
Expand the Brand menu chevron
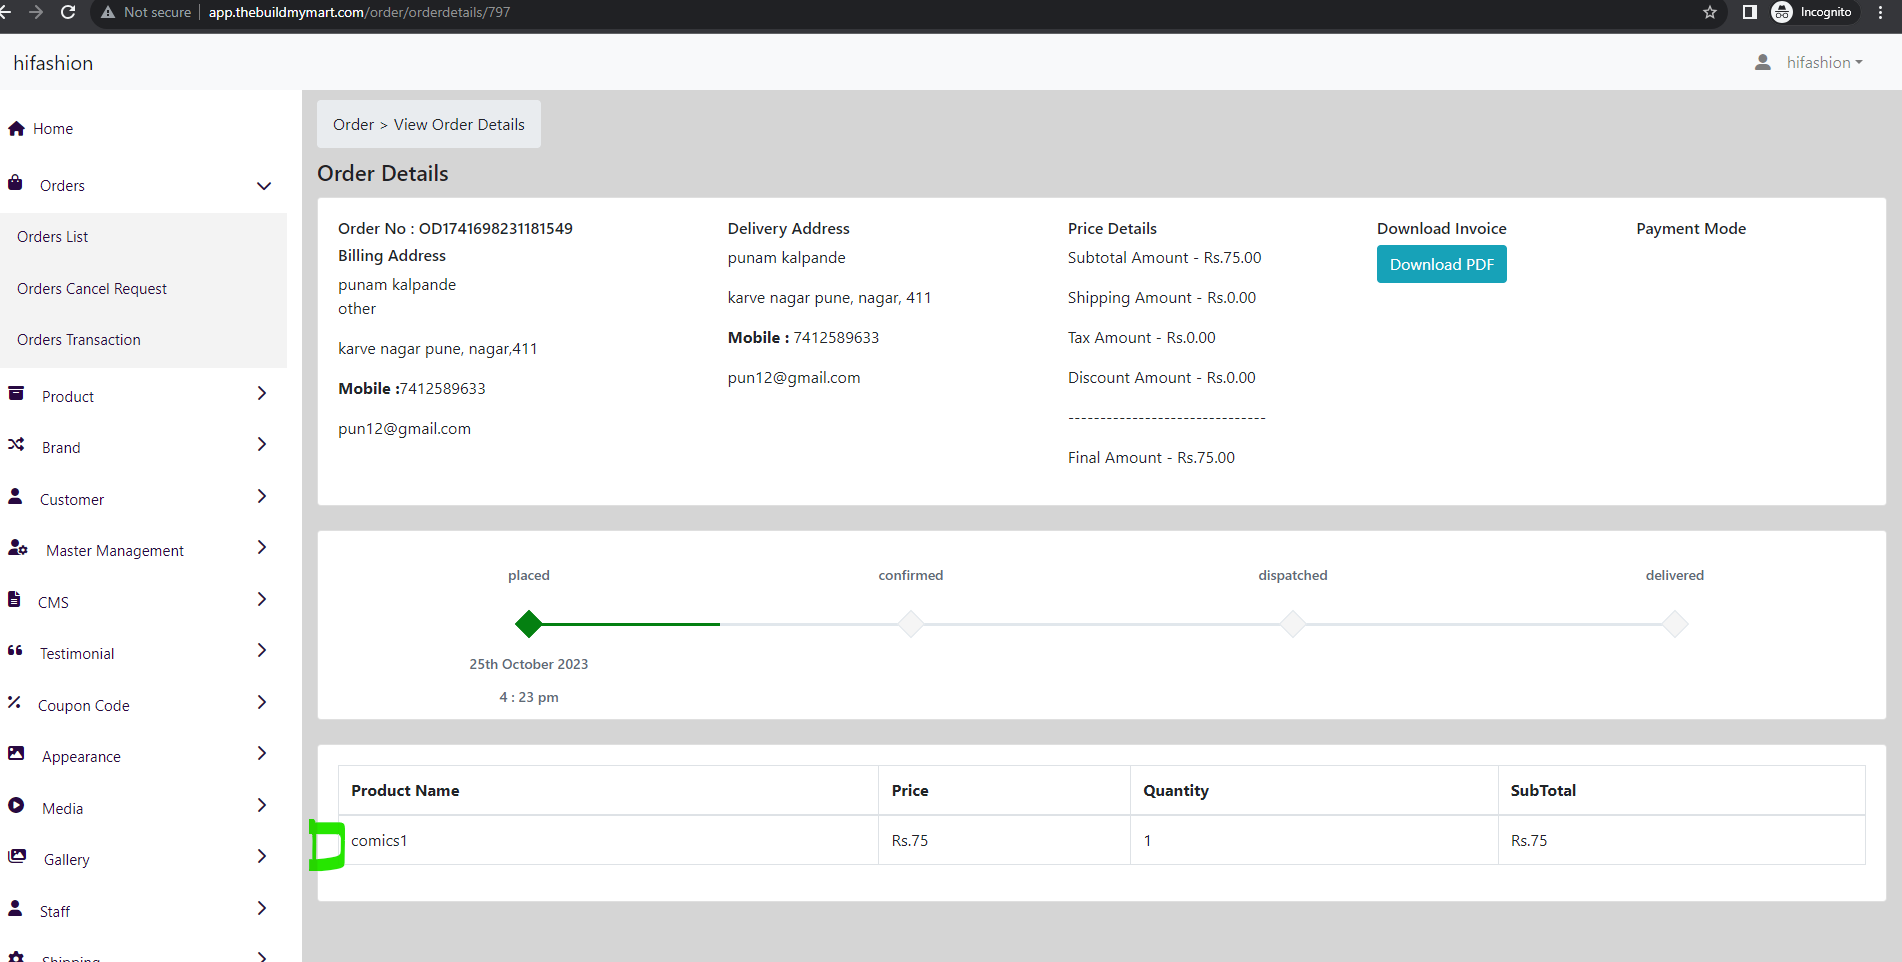tap(262, 444)
